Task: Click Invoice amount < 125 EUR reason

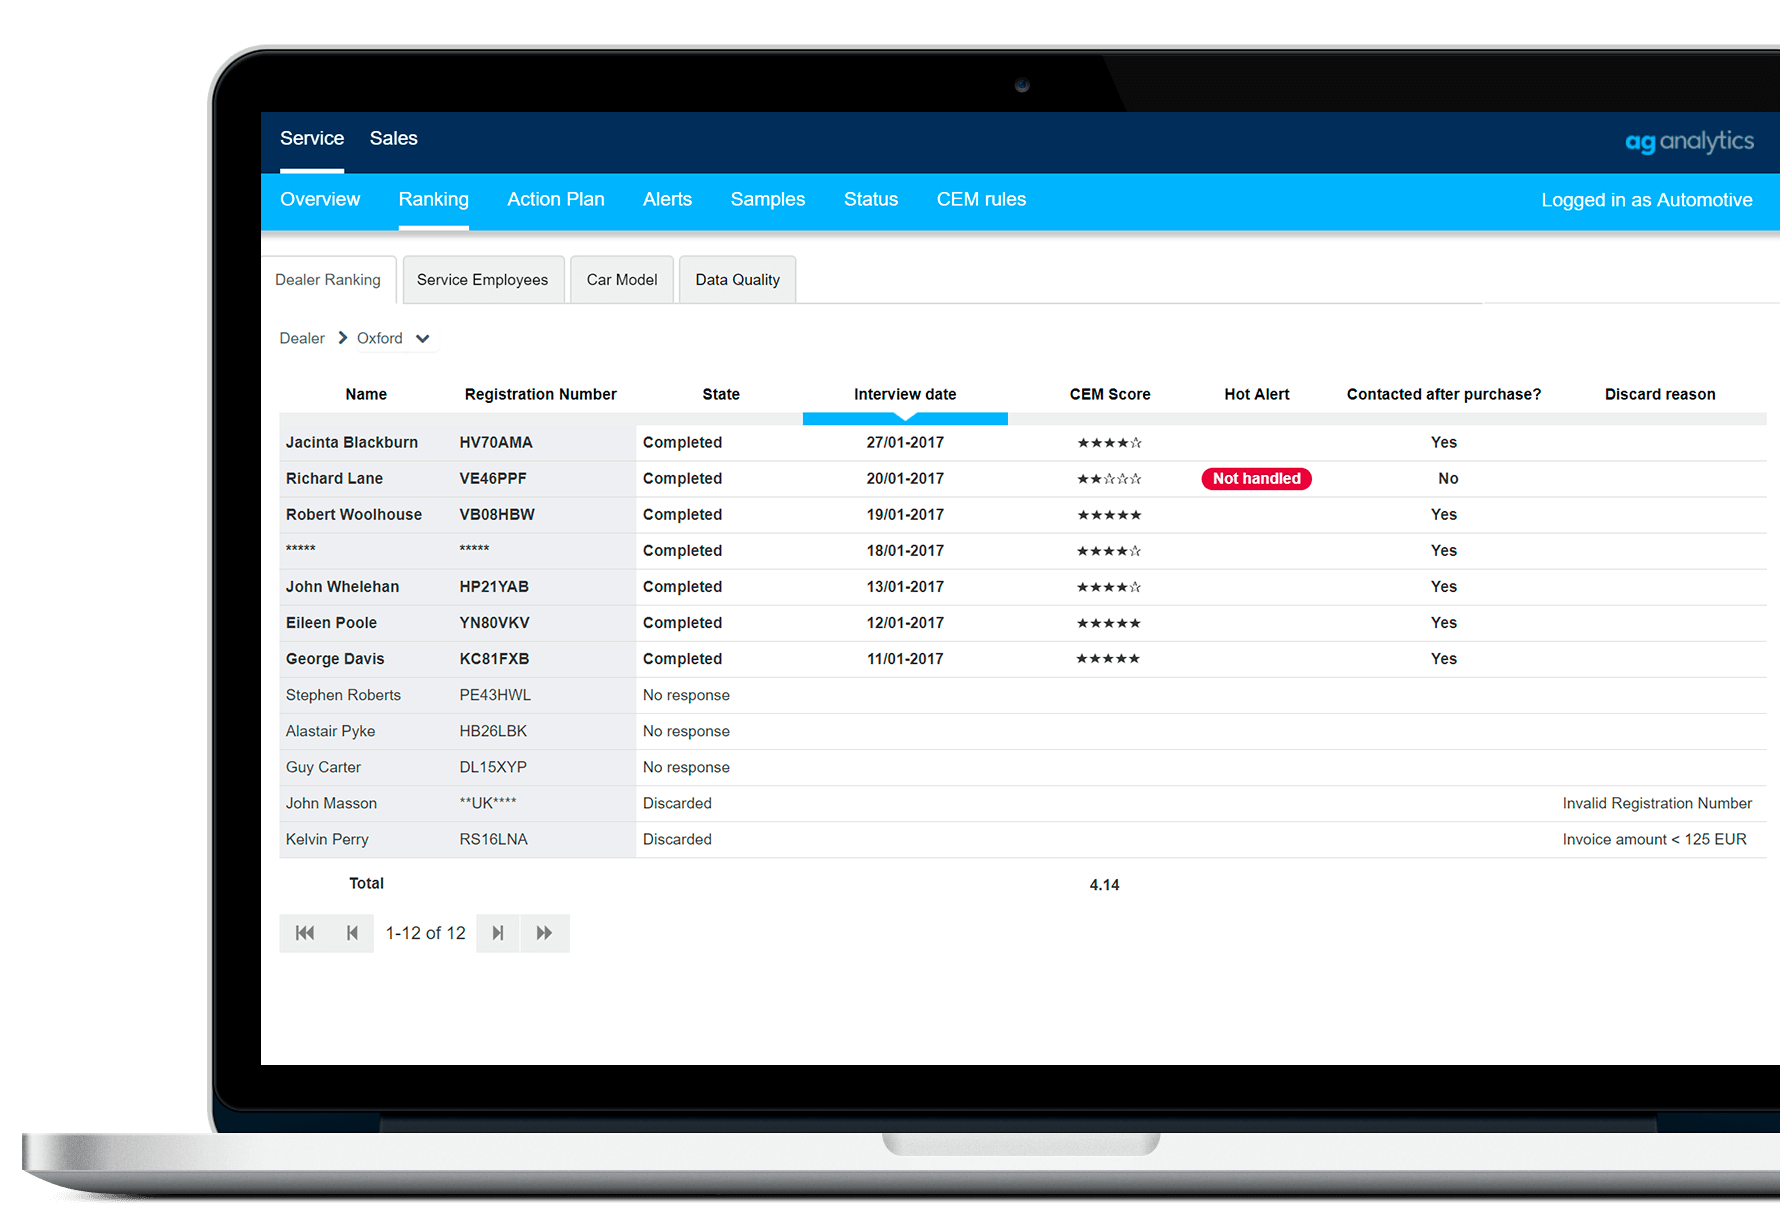Action: (x=1654, y=839)
